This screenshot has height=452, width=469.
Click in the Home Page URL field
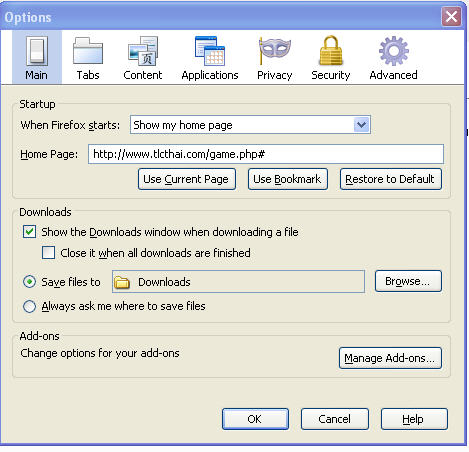point(266,154)
